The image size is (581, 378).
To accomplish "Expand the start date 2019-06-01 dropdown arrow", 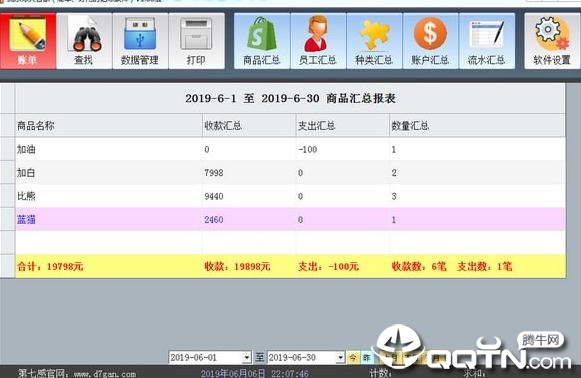I will pyautogui.click(x=246, y=358).
